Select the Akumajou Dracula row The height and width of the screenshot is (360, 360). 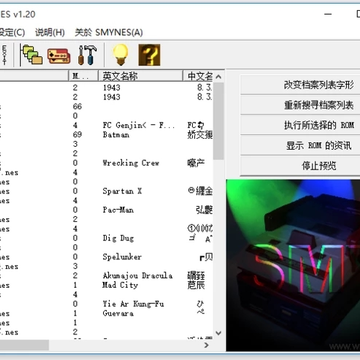tap(107, 276)
